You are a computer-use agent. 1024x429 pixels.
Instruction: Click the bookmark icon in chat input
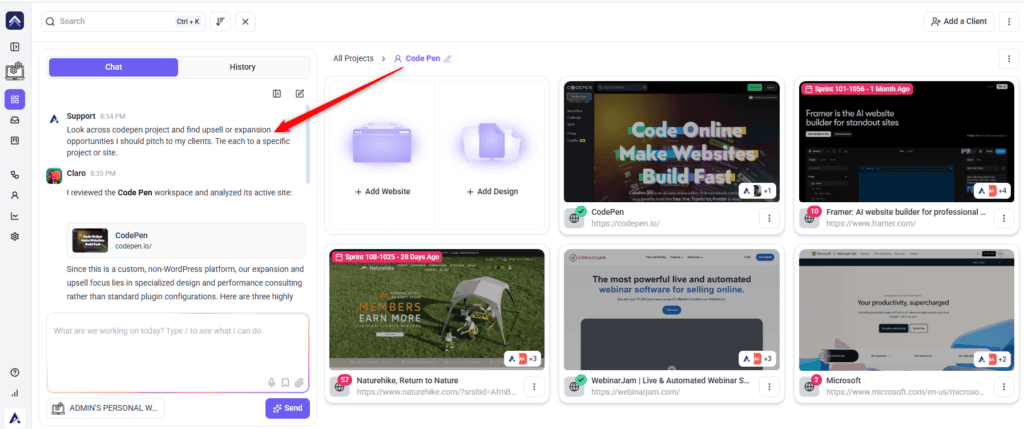tap(285, 383)
